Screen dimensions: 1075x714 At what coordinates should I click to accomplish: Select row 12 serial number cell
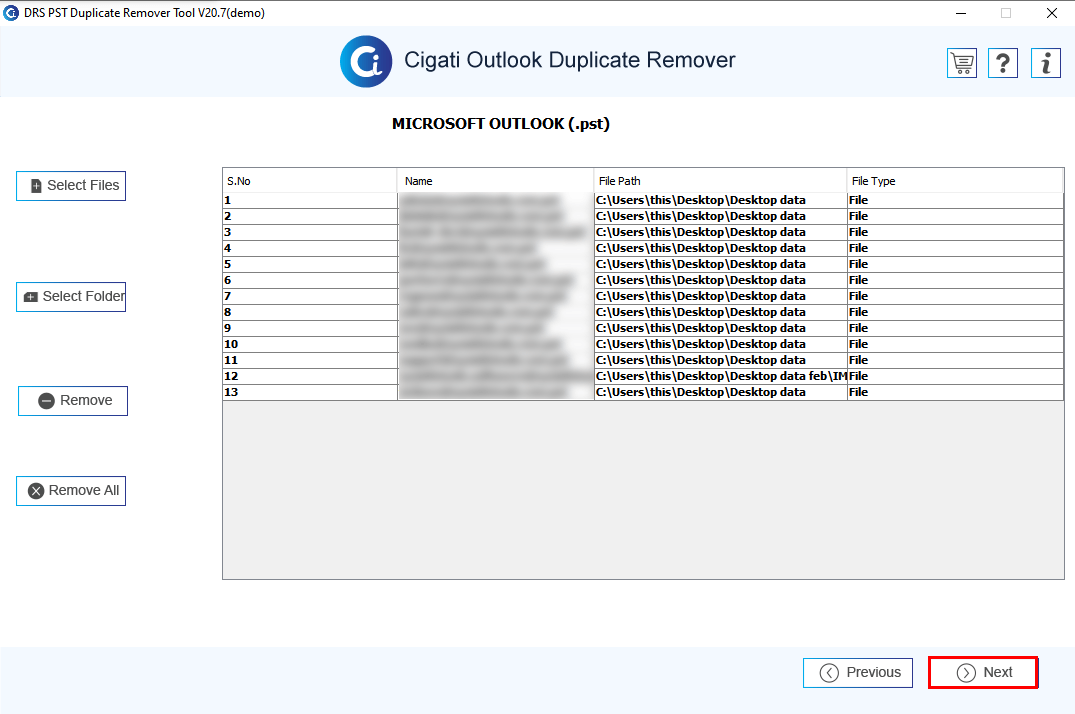click(310, 376)
